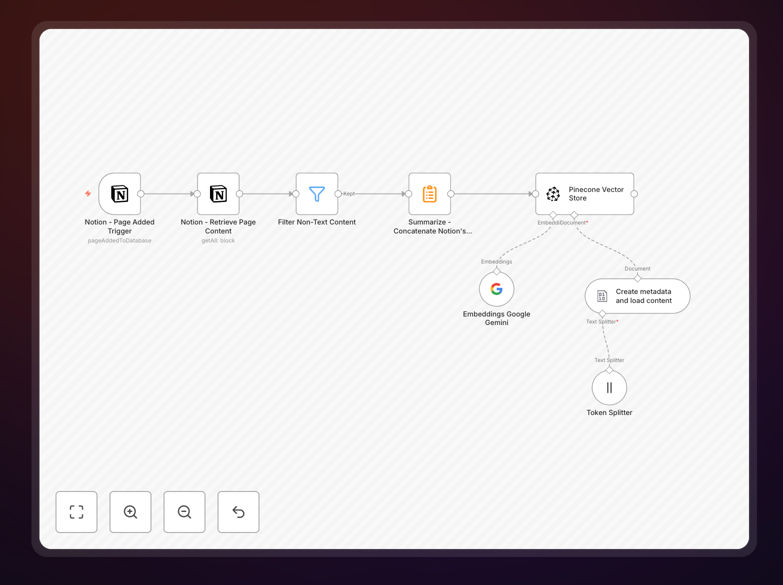Click the "Filter Non-Text Content" label
Image resolution: width=783 pixels, height=585 pixels.
[317, 222]
